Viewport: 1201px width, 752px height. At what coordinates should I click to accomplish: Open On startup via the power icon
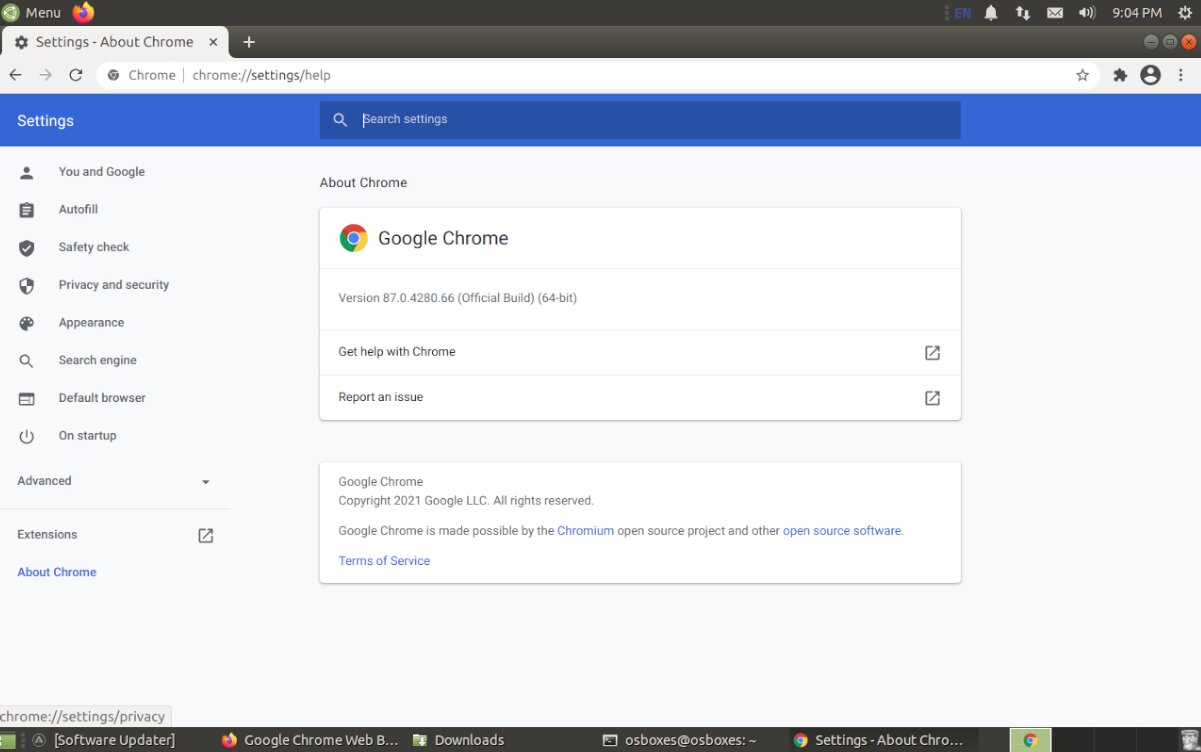(25, 435)
